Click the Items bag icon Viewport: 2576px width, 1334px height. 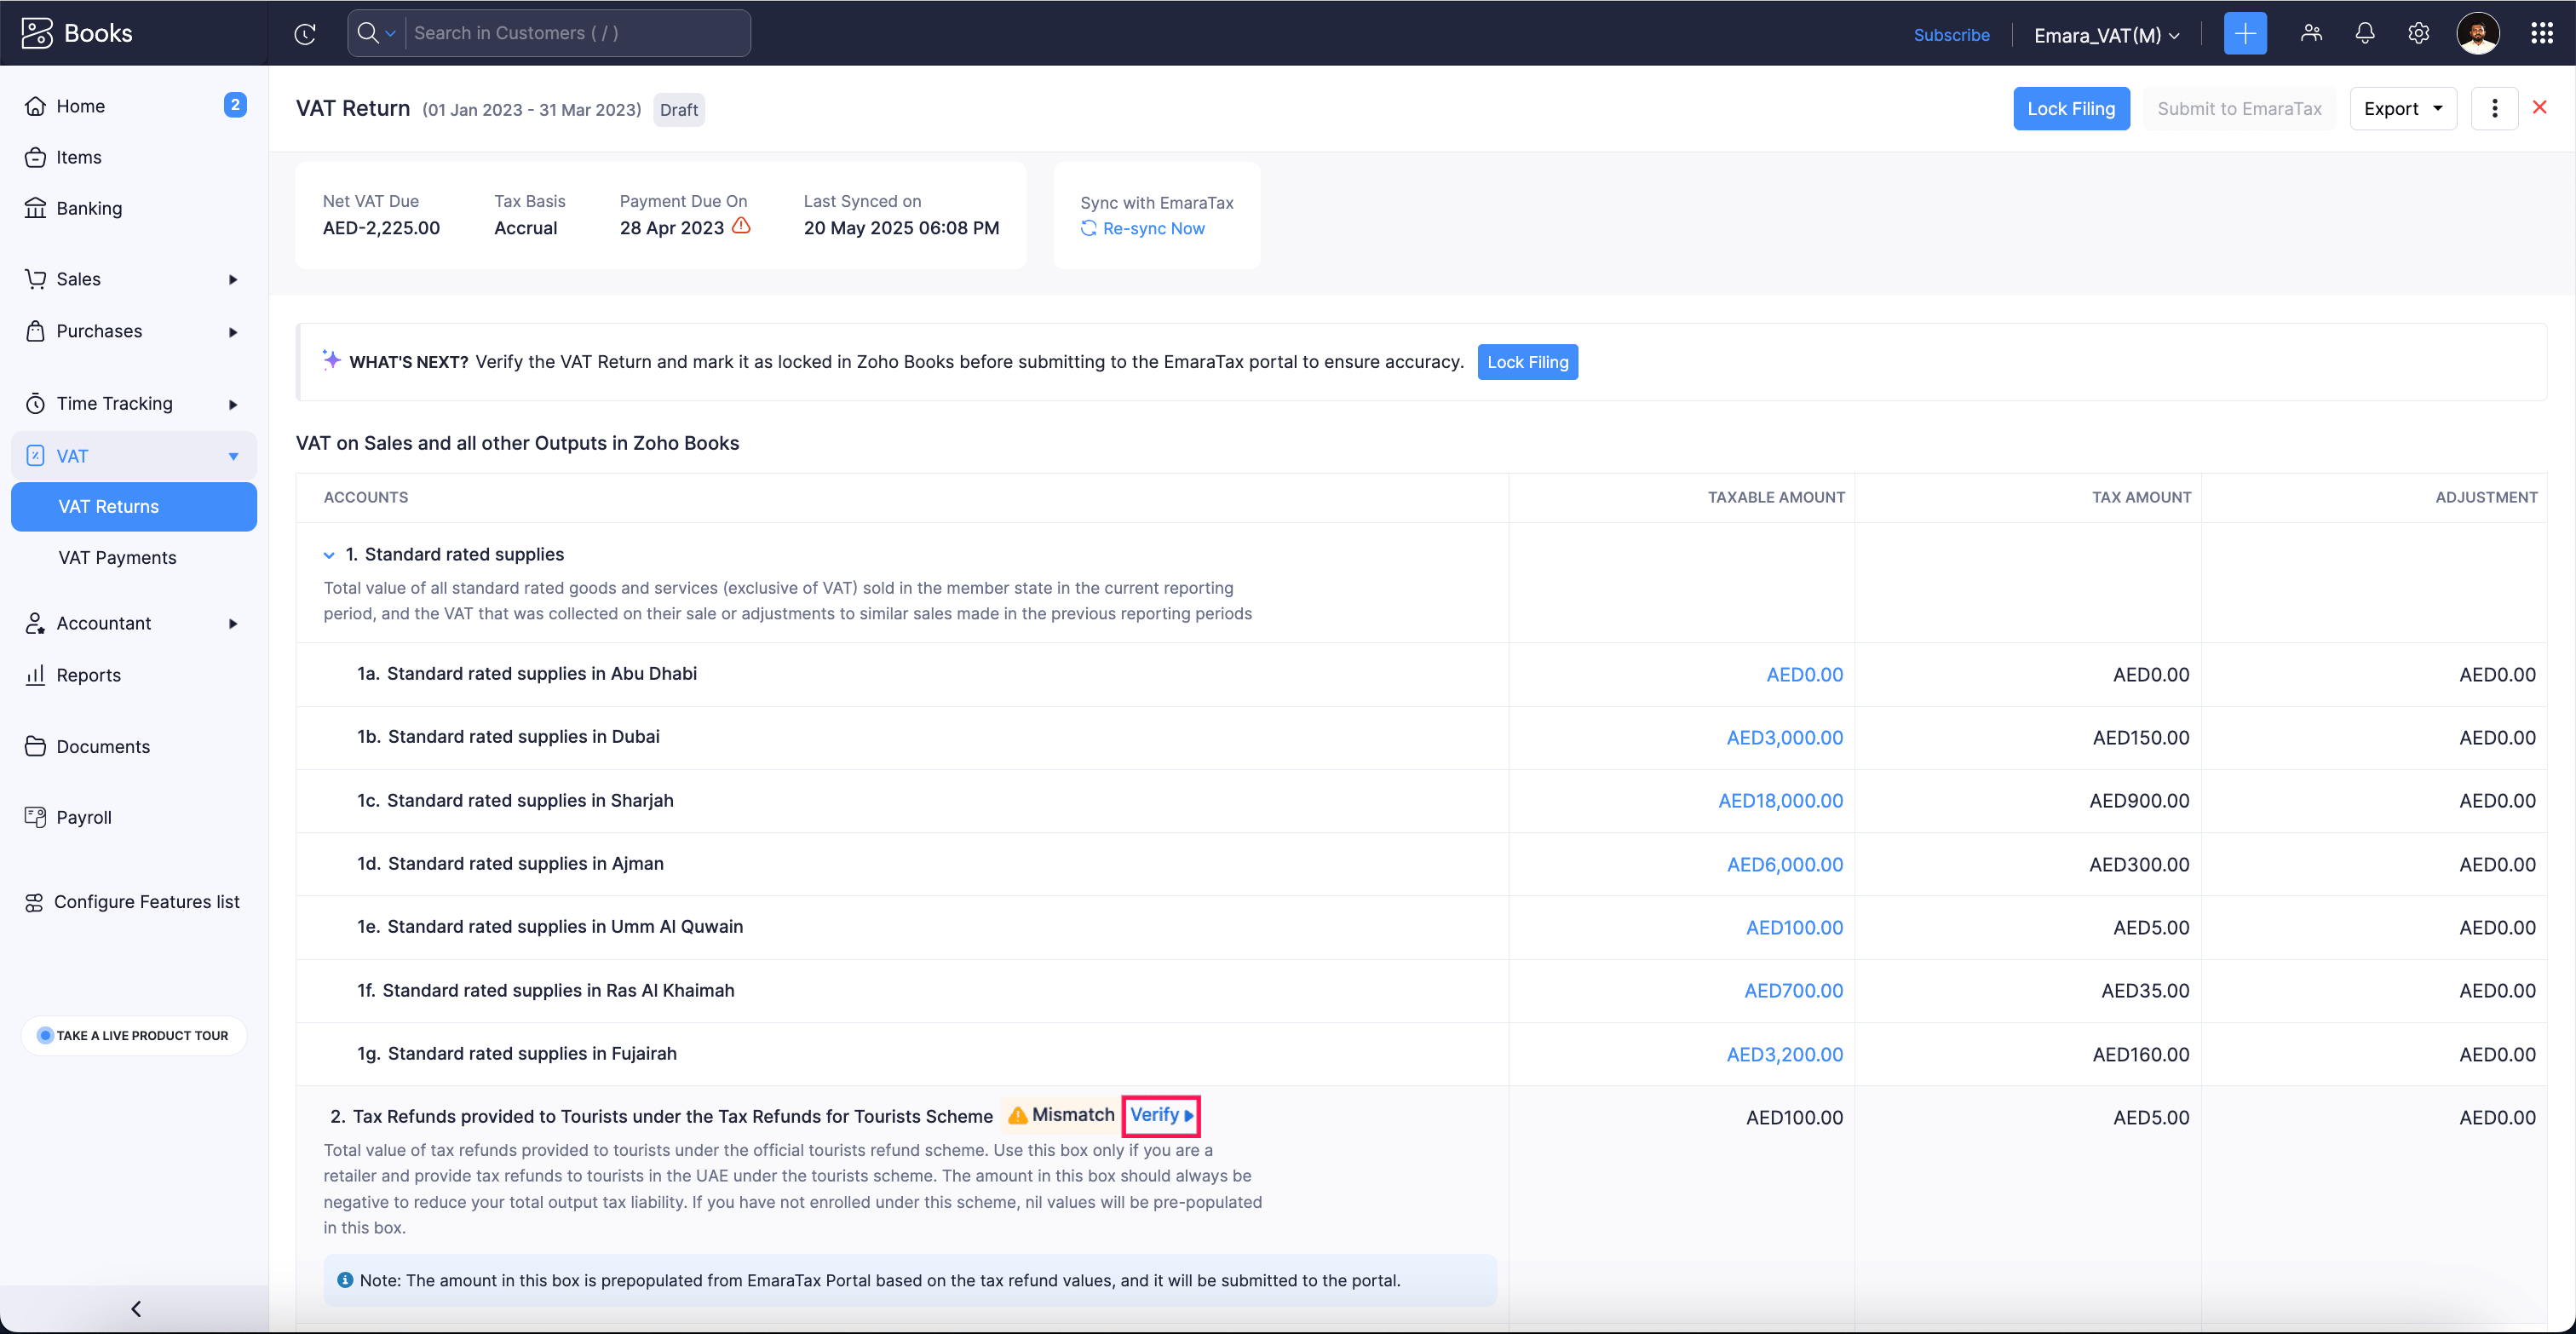(x=36, y=157)
